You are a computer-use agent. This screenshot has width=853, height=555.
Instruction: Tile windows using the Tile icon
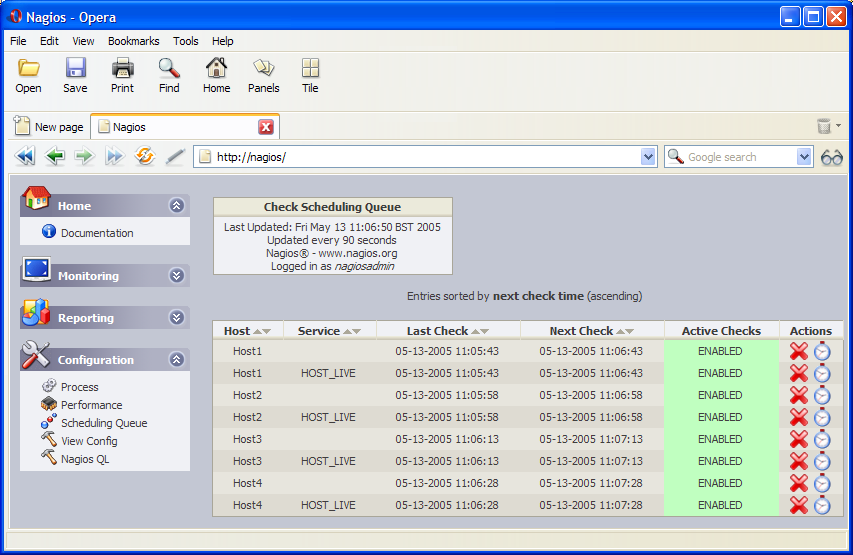(x=310, y=69)
